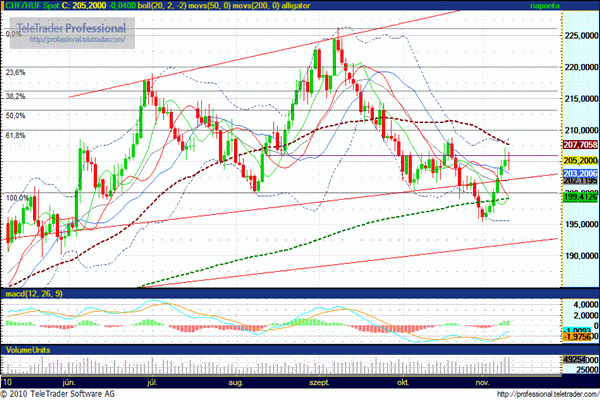The width and height of the screenshot is (600, 400).
Task: Click the blue 203,2006 price tag
Action: point(579,173)
